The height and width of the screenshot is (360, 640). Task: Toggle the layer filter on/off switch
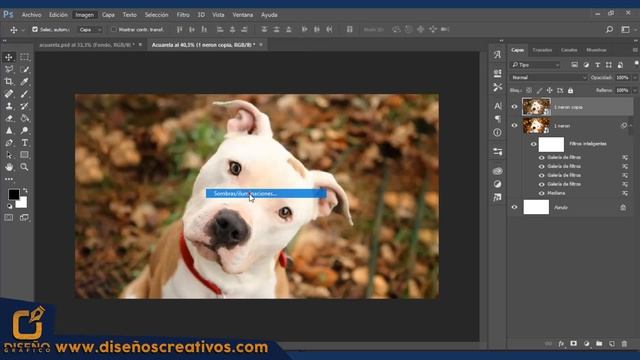636,64
